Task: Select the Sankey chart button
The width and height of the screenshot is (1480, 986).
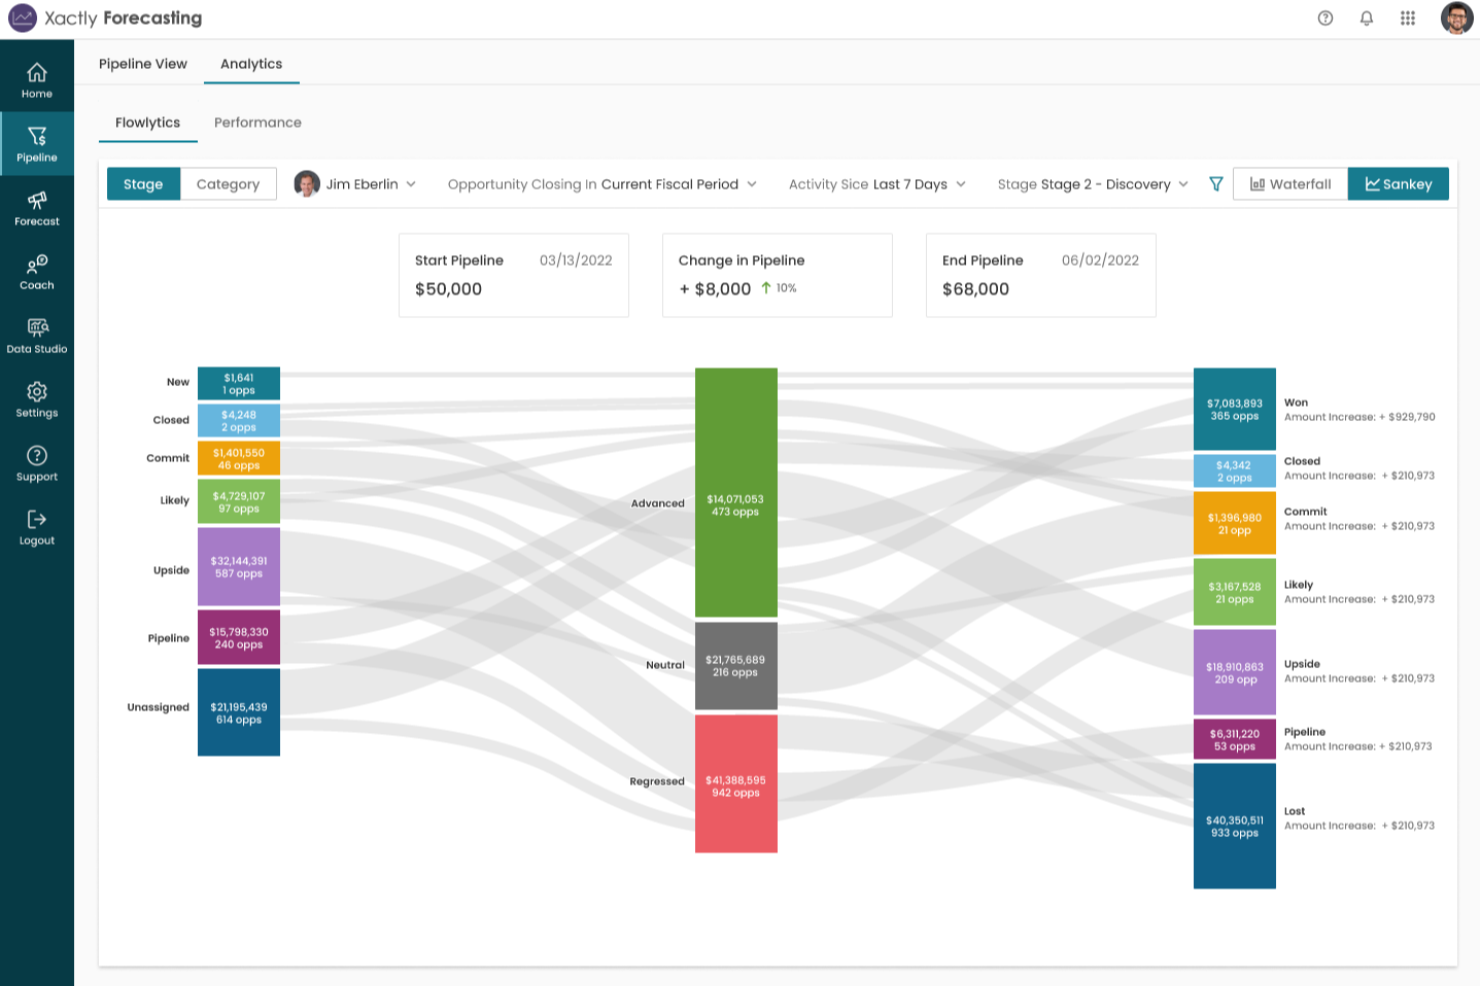Action: coord(1397,184)
